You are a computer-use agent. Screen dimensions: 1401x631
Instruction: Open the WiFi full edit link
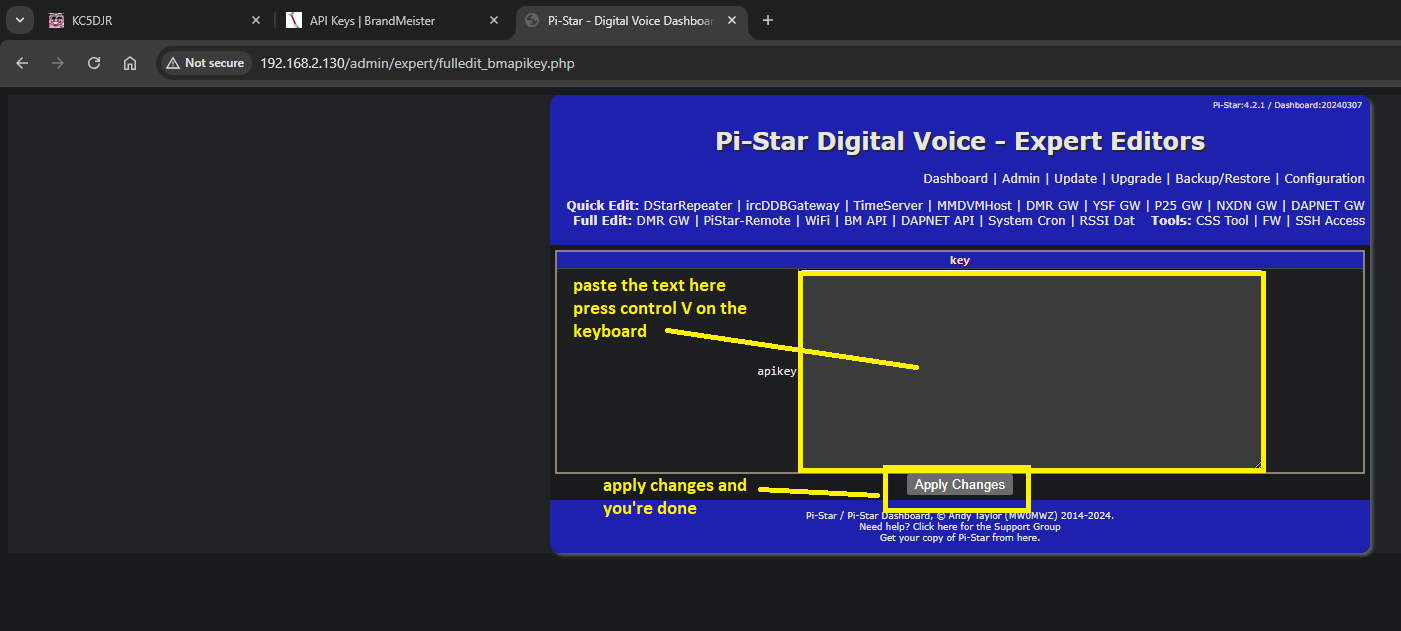(x=817, y=221)
